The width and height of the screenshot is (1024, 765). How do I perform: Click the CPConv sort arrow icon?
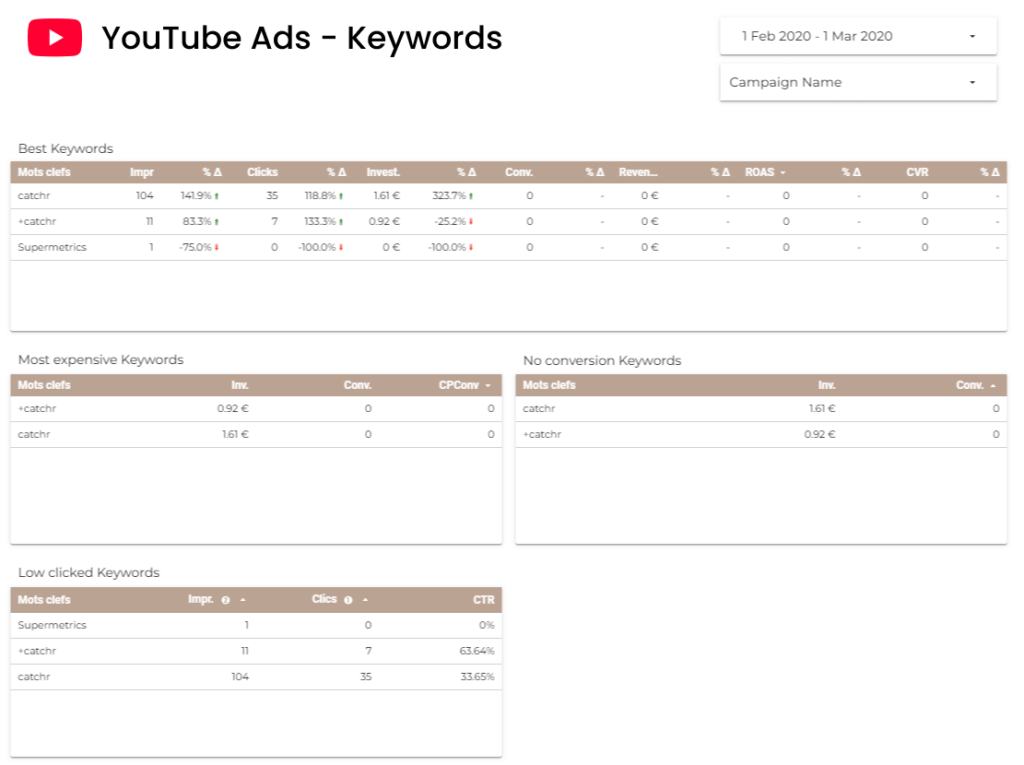point(488,385)
